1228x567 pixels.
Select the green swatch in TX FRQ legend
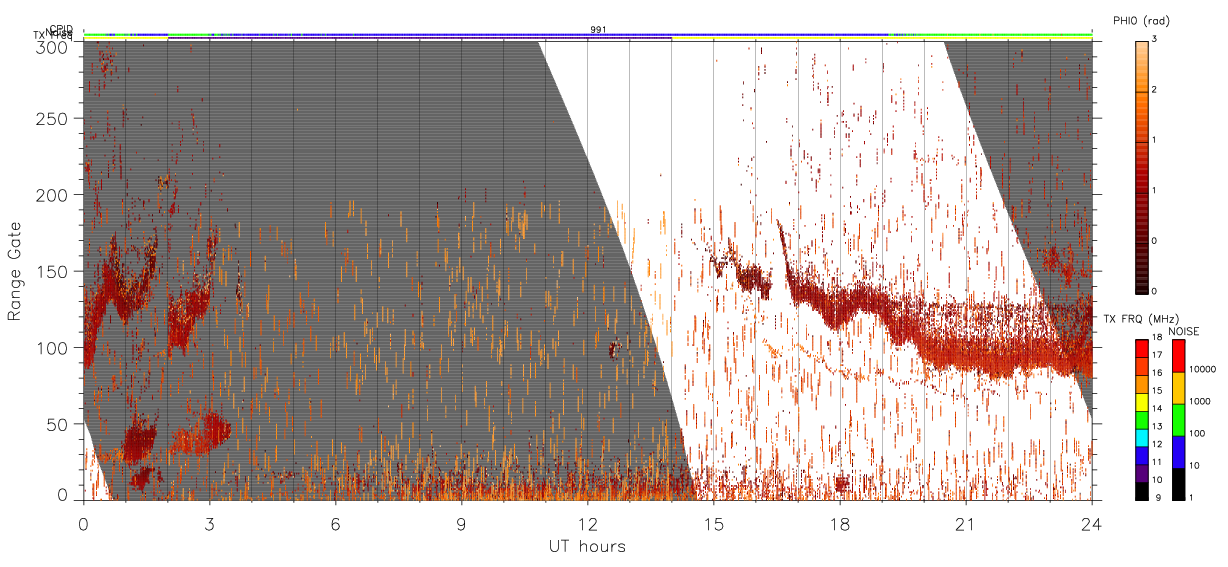[x=1142, y=420]
